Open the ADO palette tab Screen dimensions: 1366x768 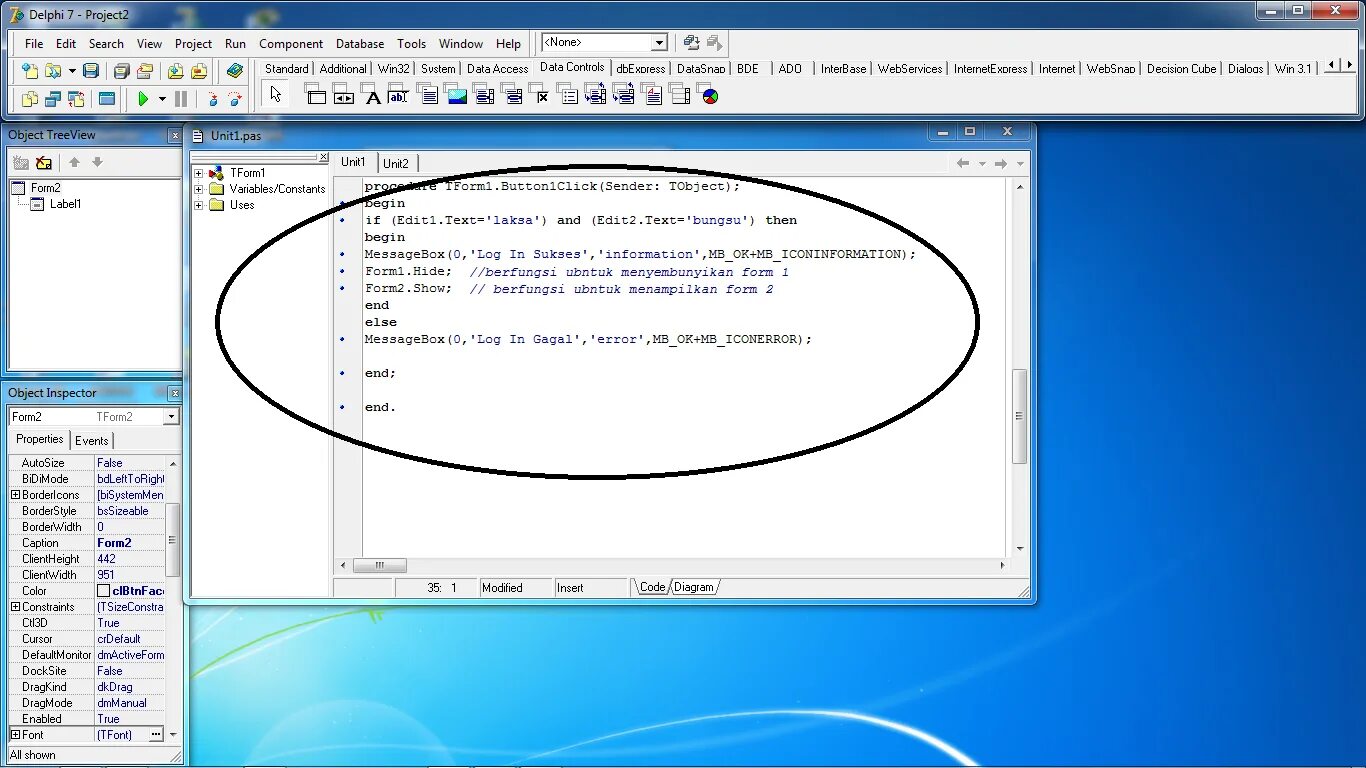click(x=790, y=69)
